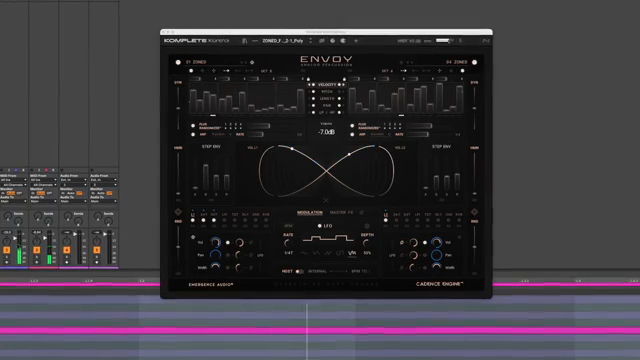Click the left lock icon above VELOCITY
This screenshot has width=640, height=360.
coord(308,79)
